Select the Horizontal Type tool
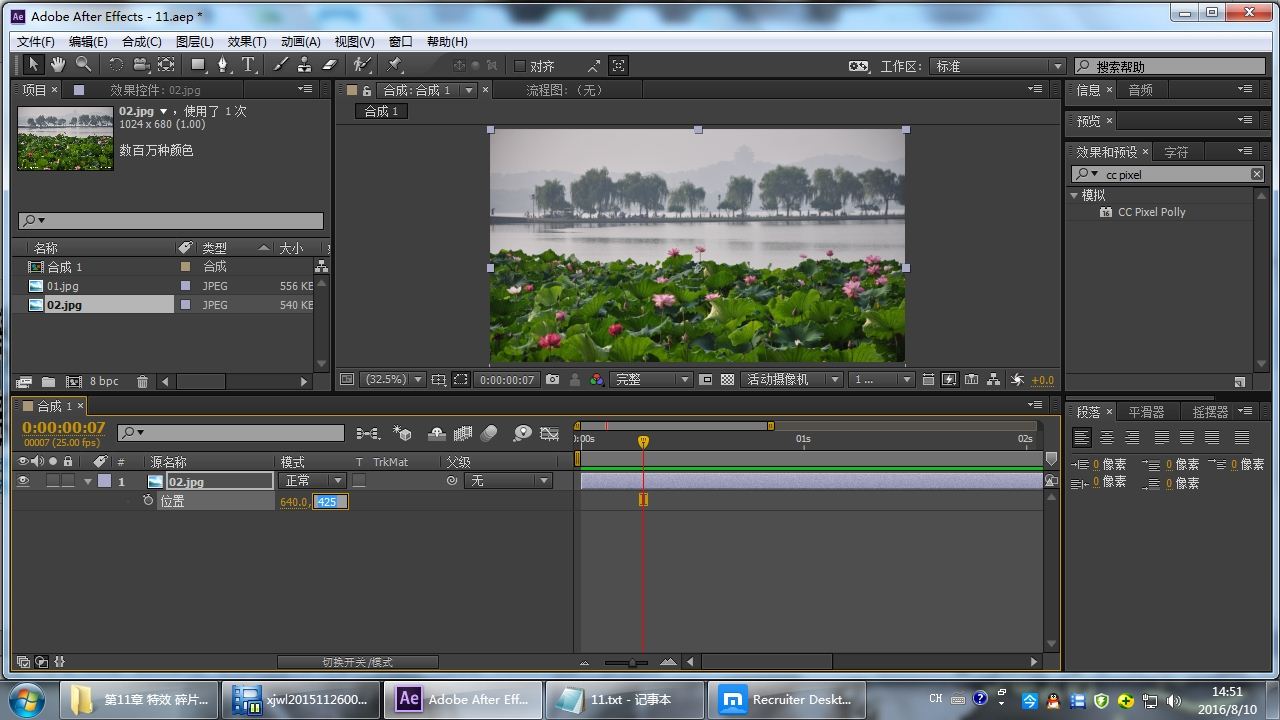1280x720 pixels. coord(248,65)
